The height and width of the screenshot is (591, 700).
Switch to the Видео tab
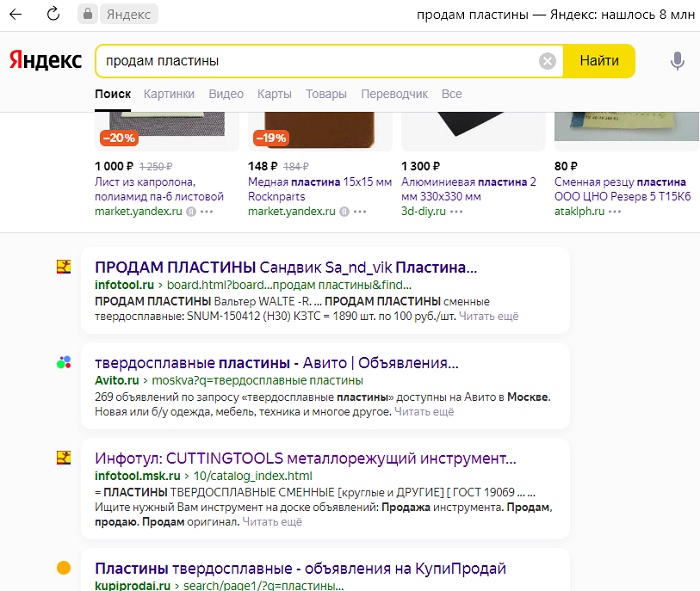coord(226,94)
